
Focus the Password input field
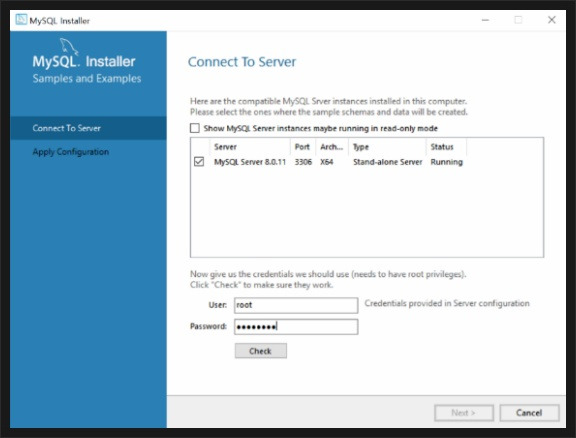tap(296, 327)
